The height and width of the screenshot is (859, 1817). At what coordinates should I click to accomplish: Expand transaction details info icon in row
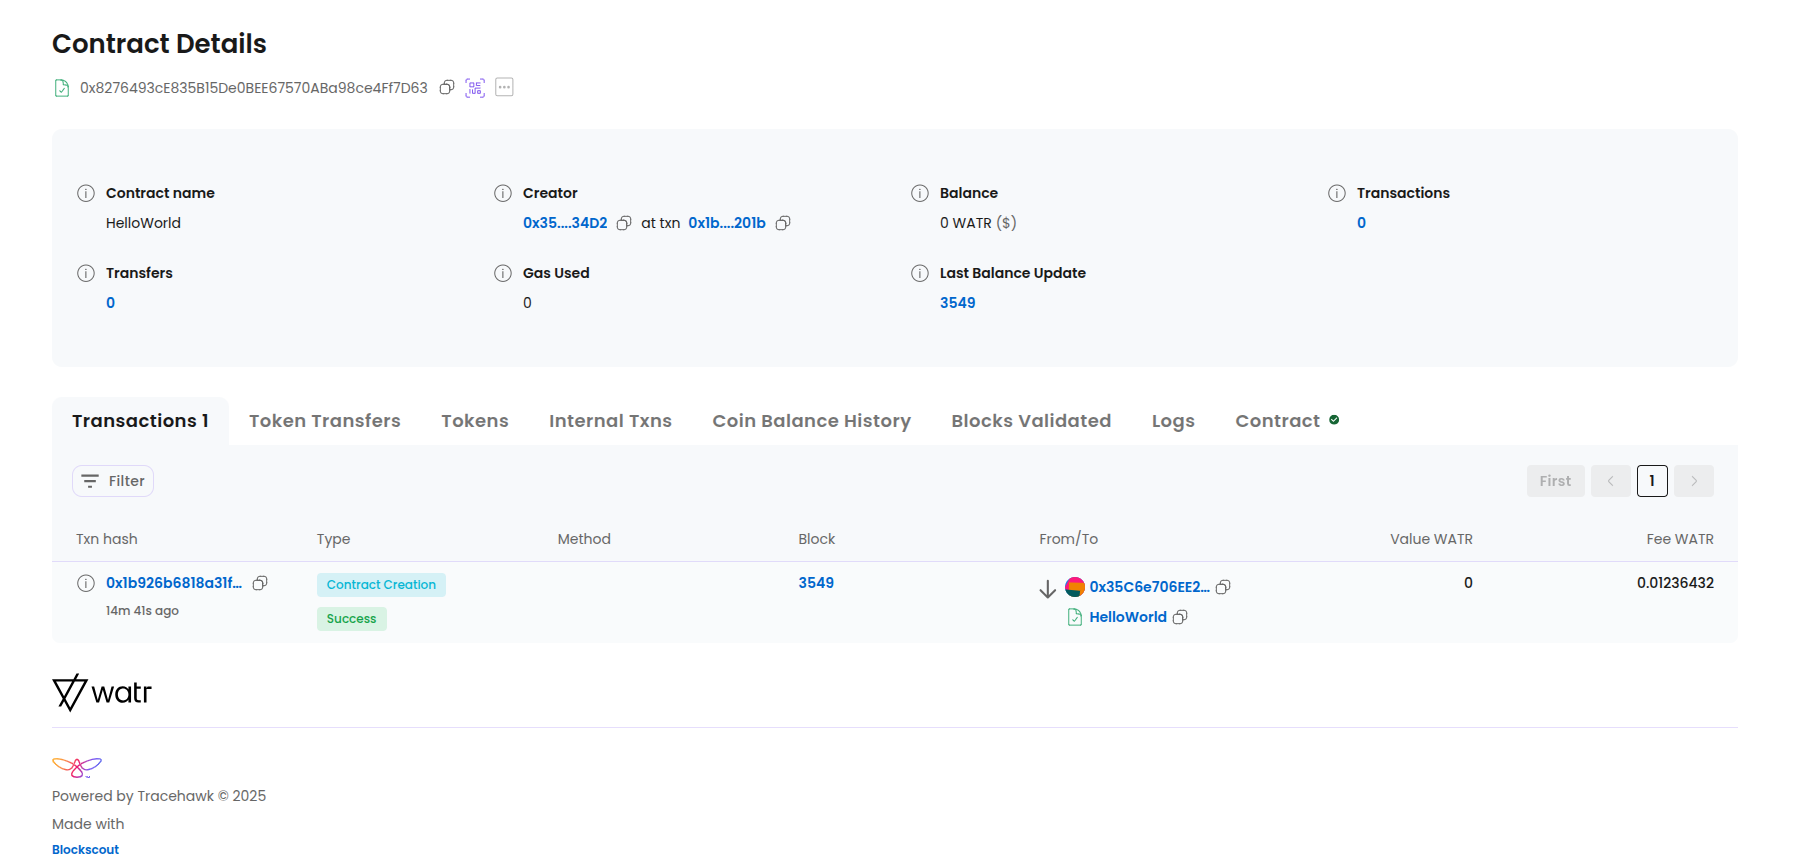(x=86, y=583)
